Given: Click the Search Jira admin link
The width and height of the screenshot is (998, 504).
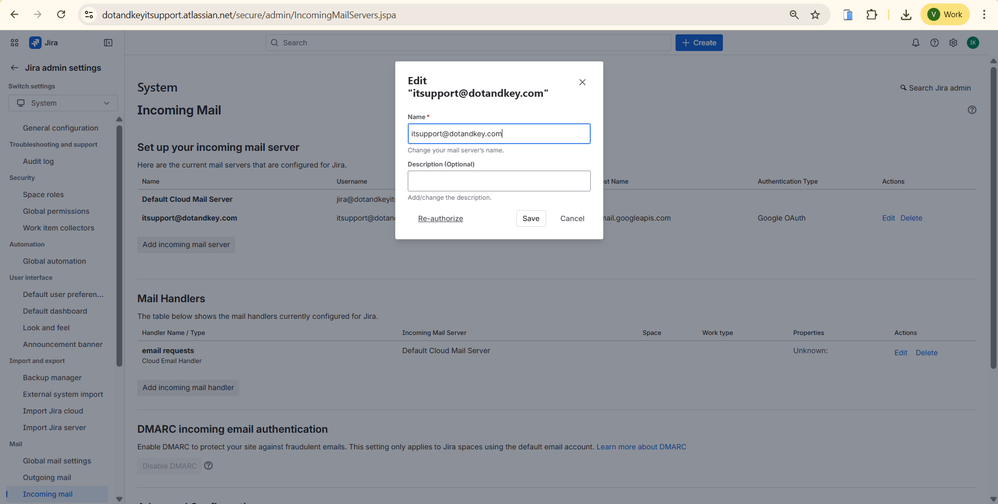Looking at the screenshot, I should (x=936, y=88).
